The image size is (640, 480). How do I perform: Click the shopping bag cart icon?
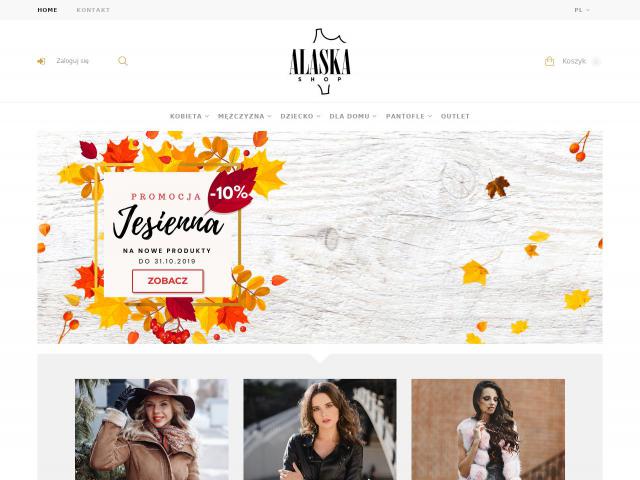(x=549, y=61)
